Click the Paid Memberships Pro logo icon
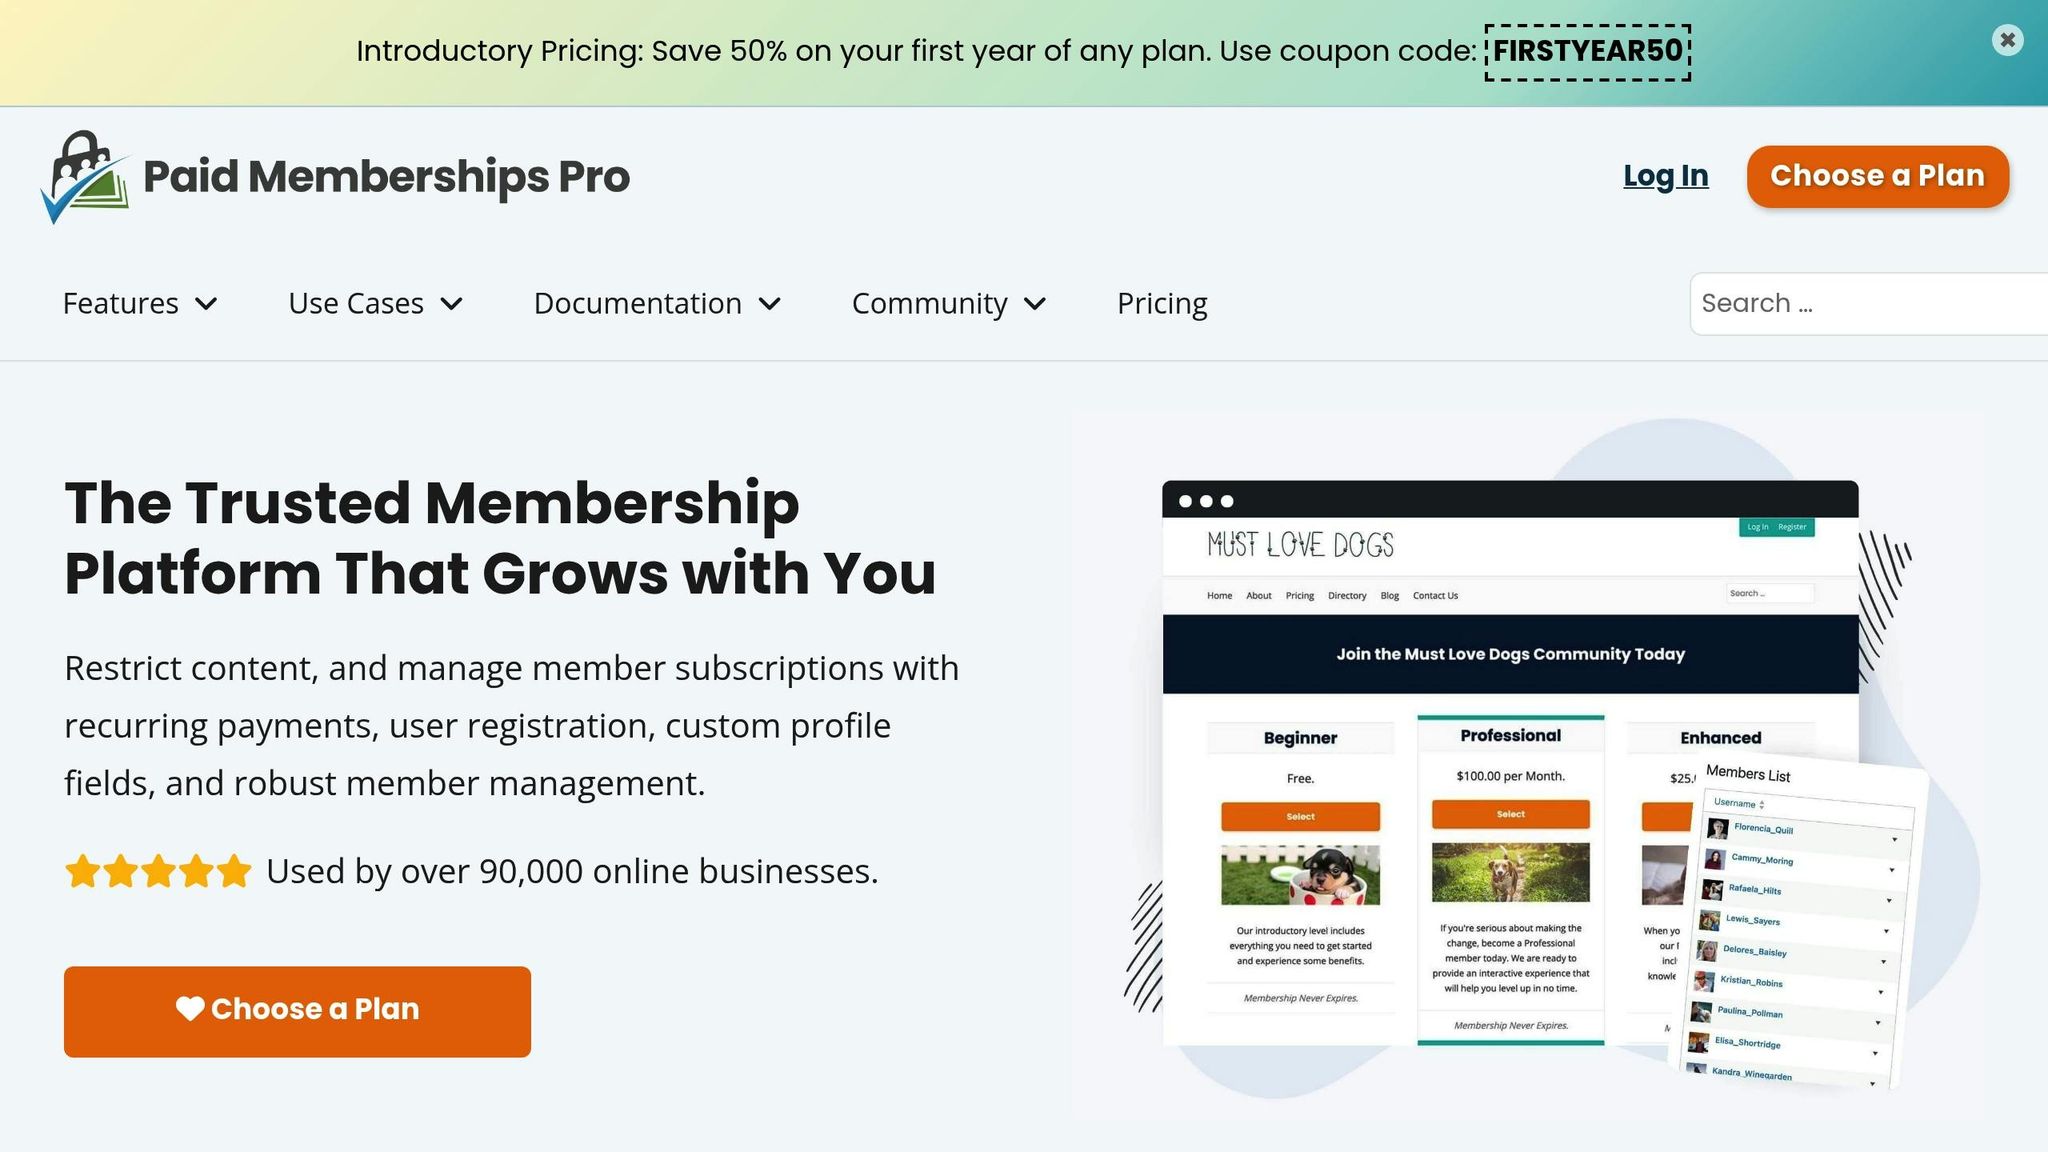 [x=85, y=177]
